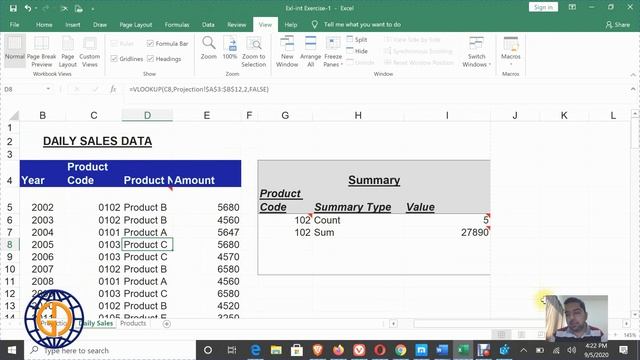Screen dimensions: 640x360
Task: Sign in to Office account
Action: point(543,7)
